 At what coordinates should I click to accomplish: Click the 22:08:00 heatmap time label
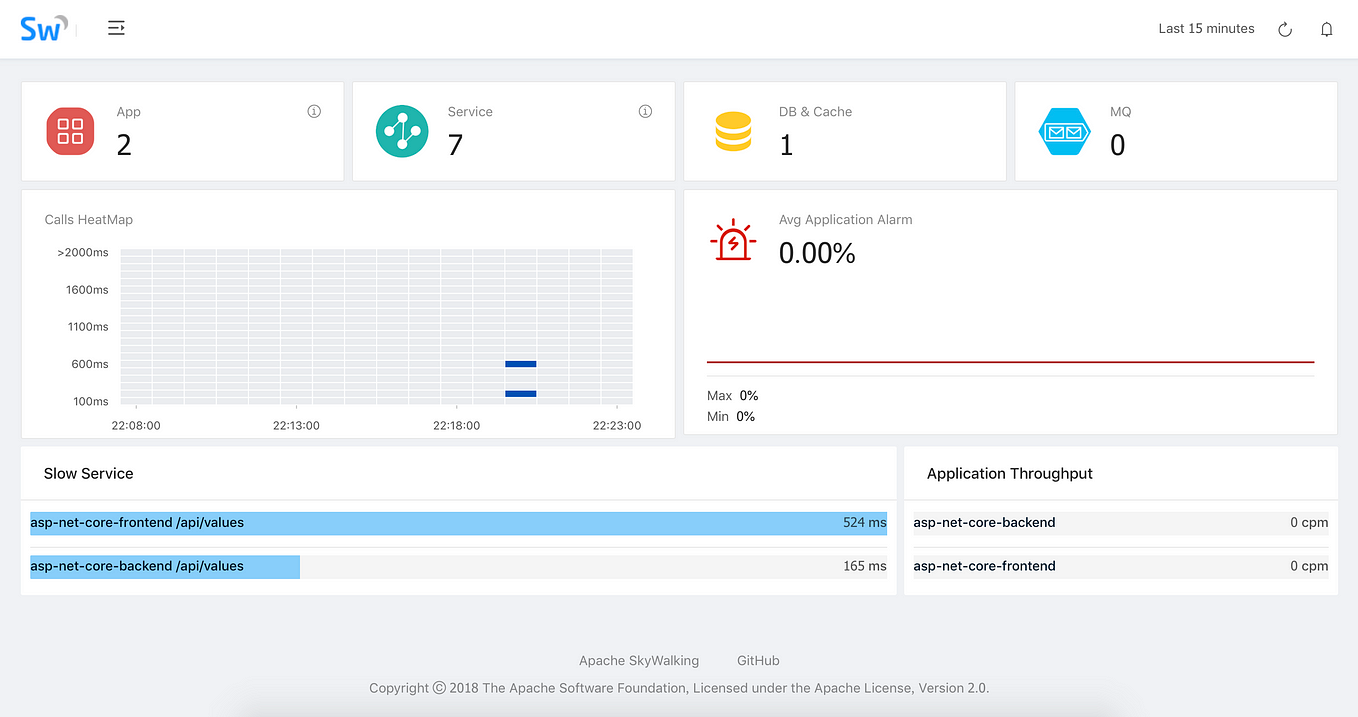pyautogui.click(x=136, y=426)
